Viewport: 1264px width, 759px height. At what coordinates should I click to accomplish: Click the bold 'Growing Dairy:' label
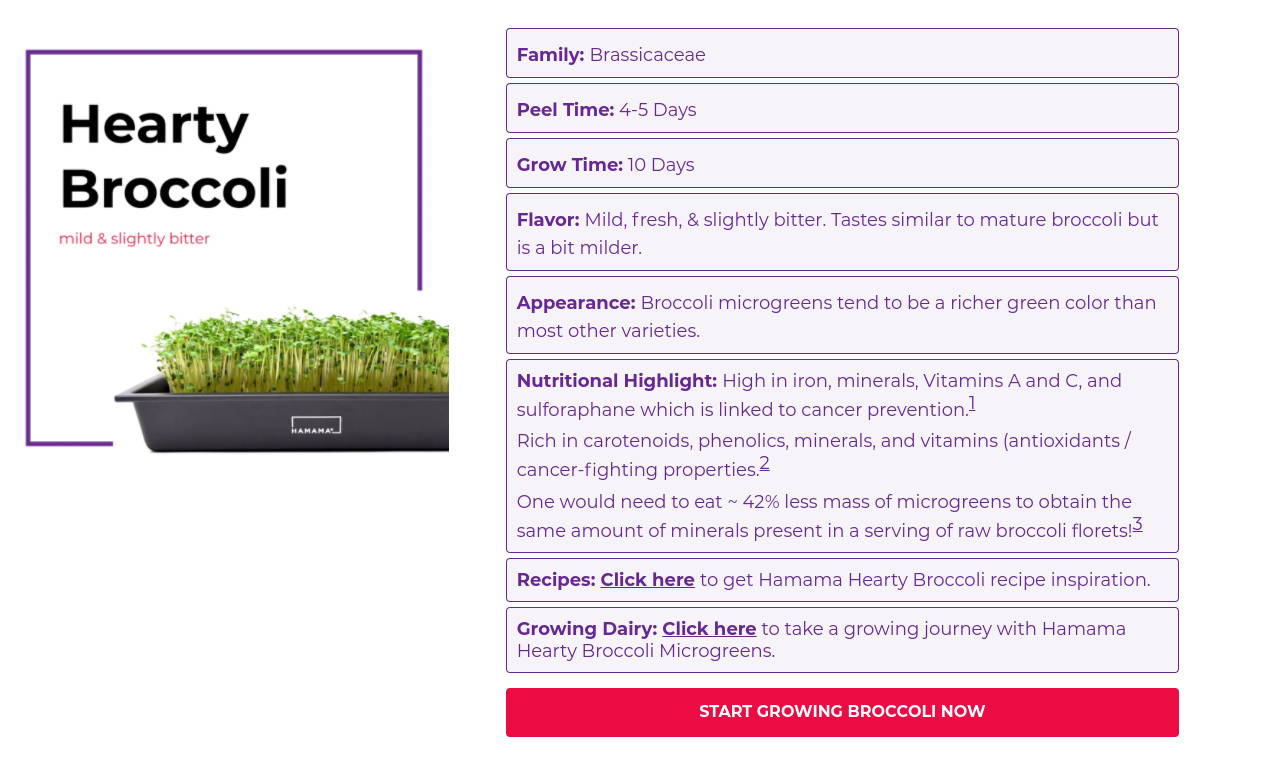click(586, 629)
